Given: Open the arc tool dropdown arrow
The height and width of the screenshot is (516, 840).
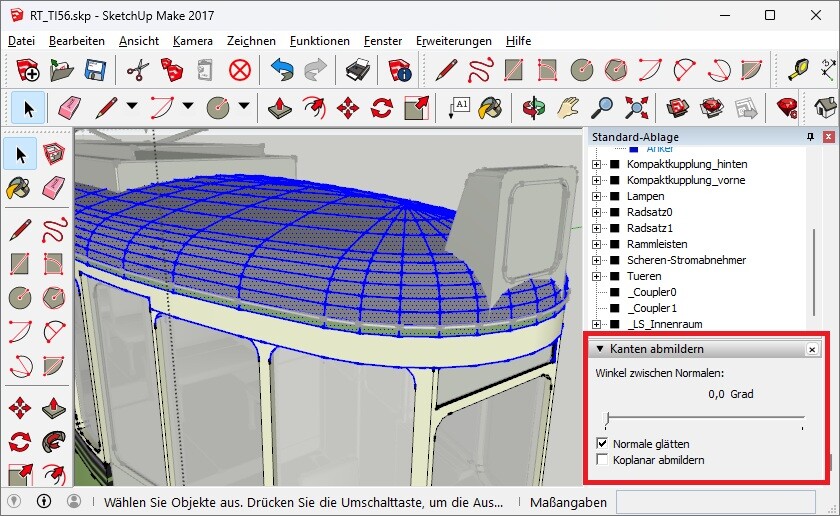Looking at the screenshot, I should 188,107.
